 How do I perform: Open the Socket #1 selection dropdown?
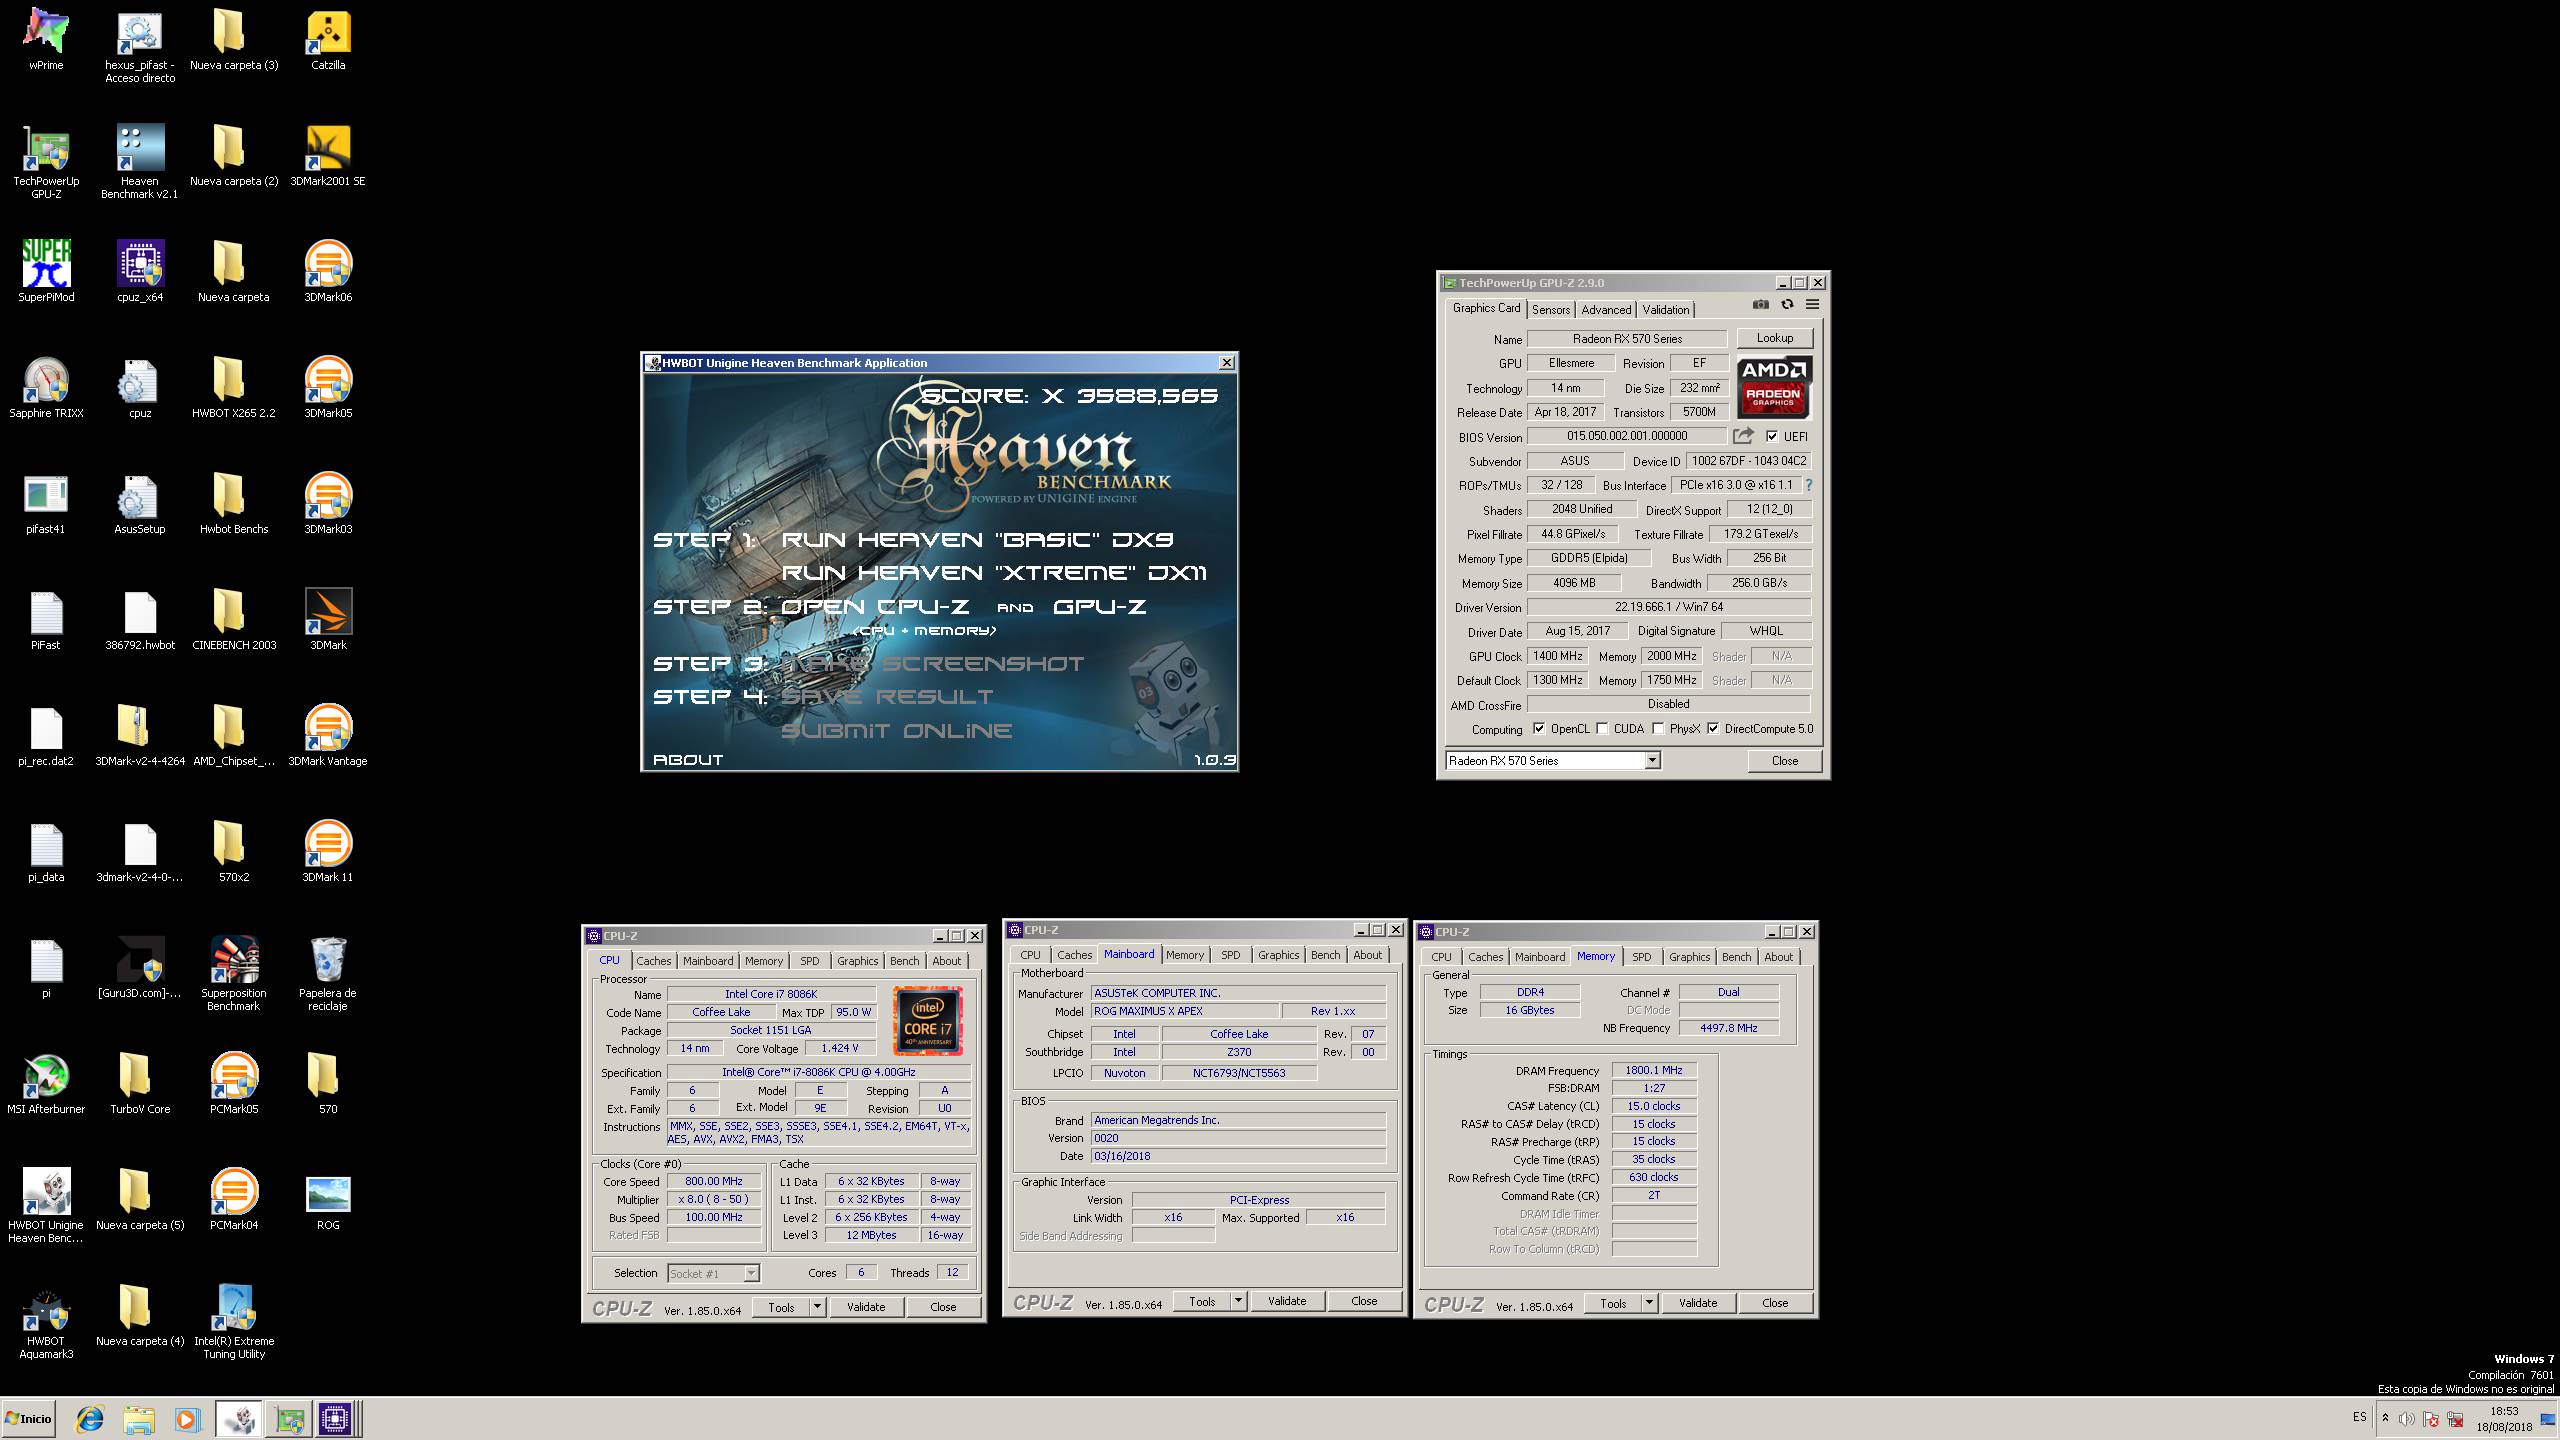pos(751,1273)
